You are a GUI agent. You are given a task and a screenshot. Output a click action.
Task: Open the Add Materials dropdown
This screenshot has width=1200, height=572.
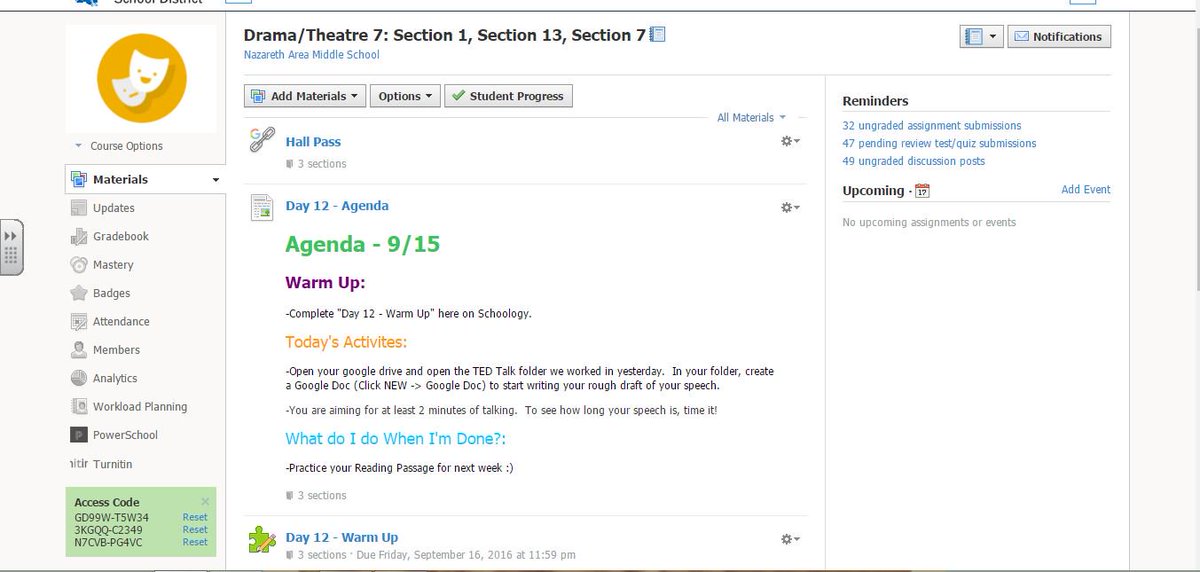click(305, 96)
